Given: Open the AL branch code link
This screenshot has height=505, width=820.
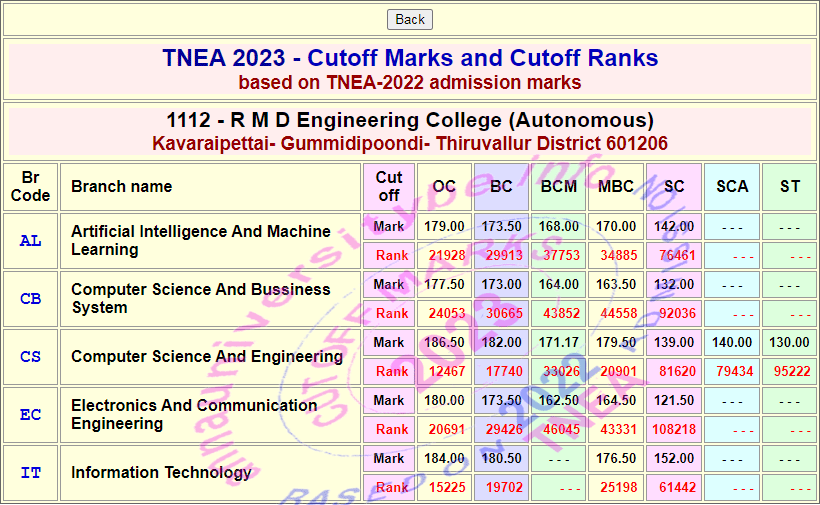Looking at the screenshot, I should coord(30,241).
